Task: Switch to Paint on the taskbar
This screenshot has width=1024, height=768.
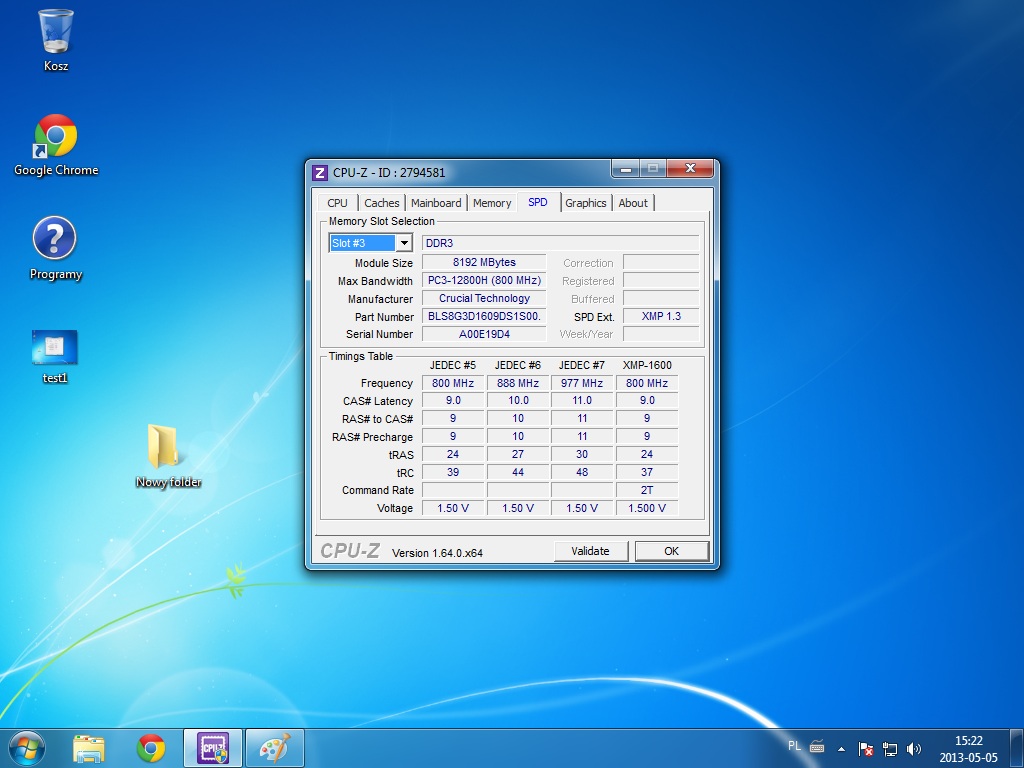Action: (275, 748)
